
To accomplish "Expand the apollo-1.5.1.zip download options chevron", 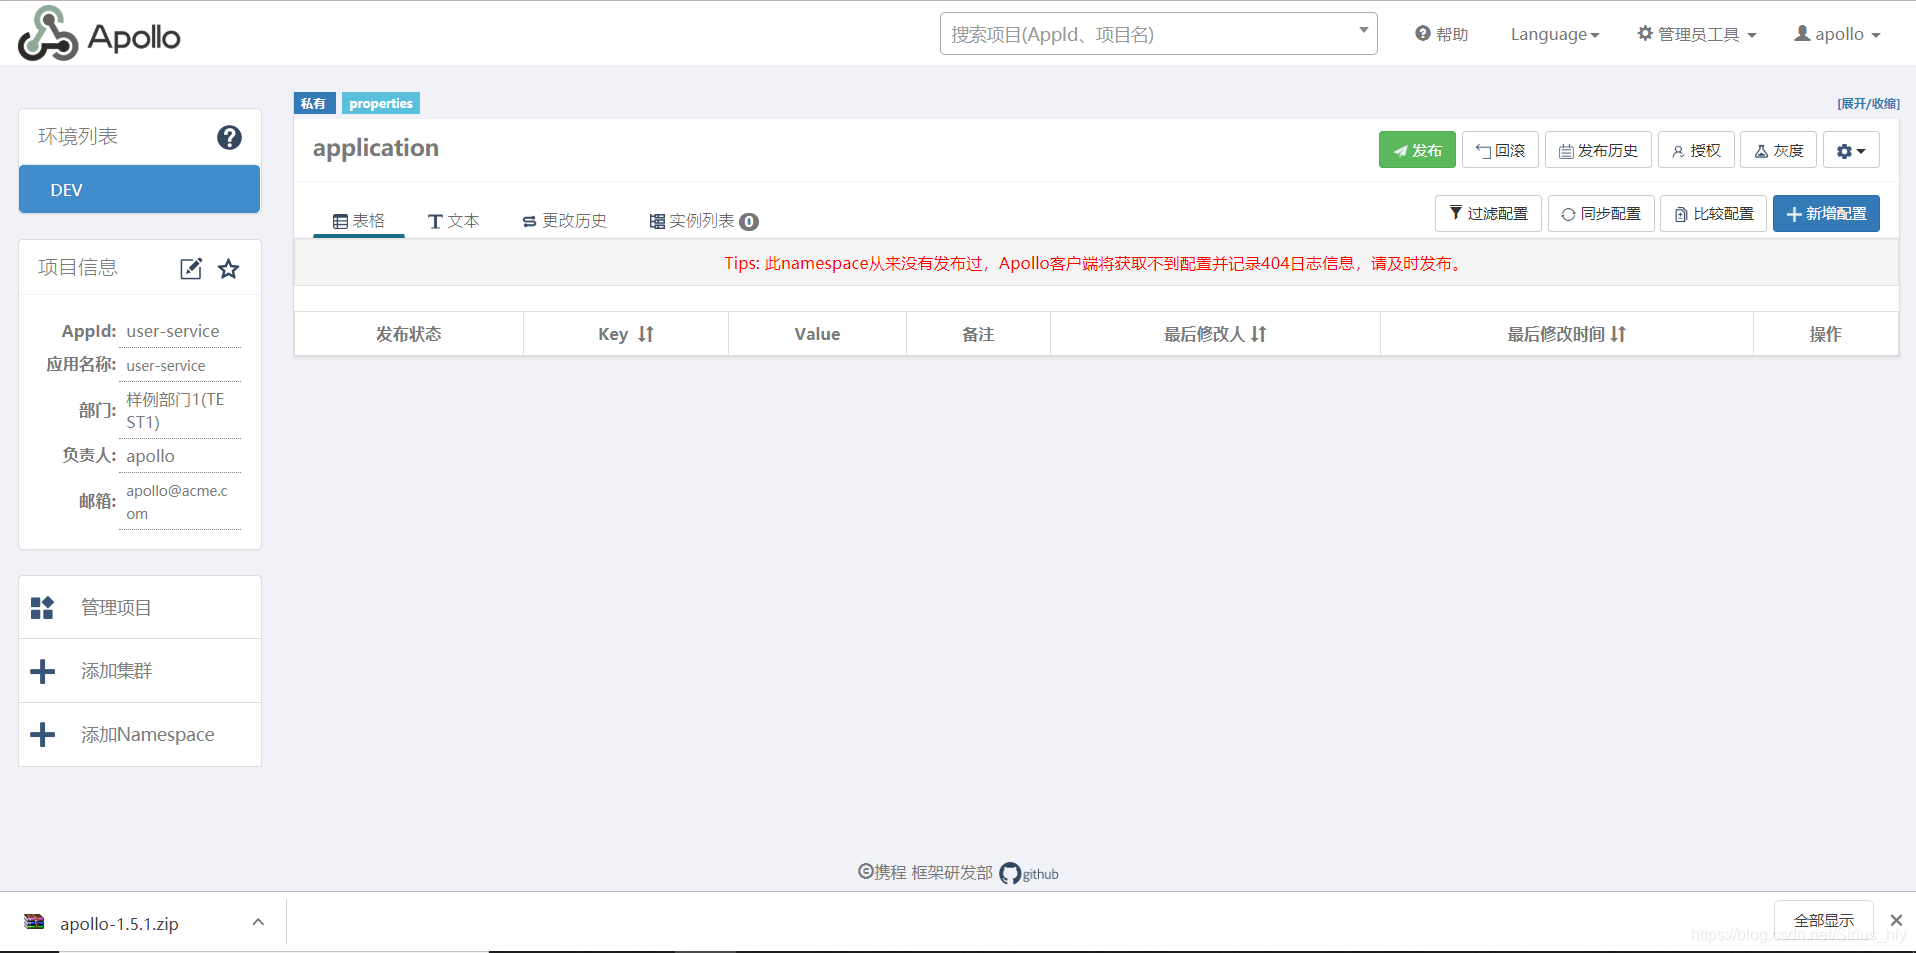I will point(258,922).
